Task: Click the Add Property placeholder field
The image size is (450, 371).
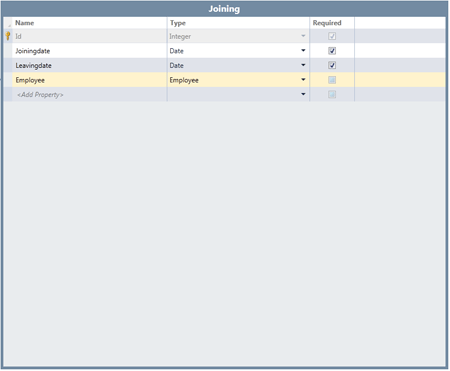Action: 89,95
